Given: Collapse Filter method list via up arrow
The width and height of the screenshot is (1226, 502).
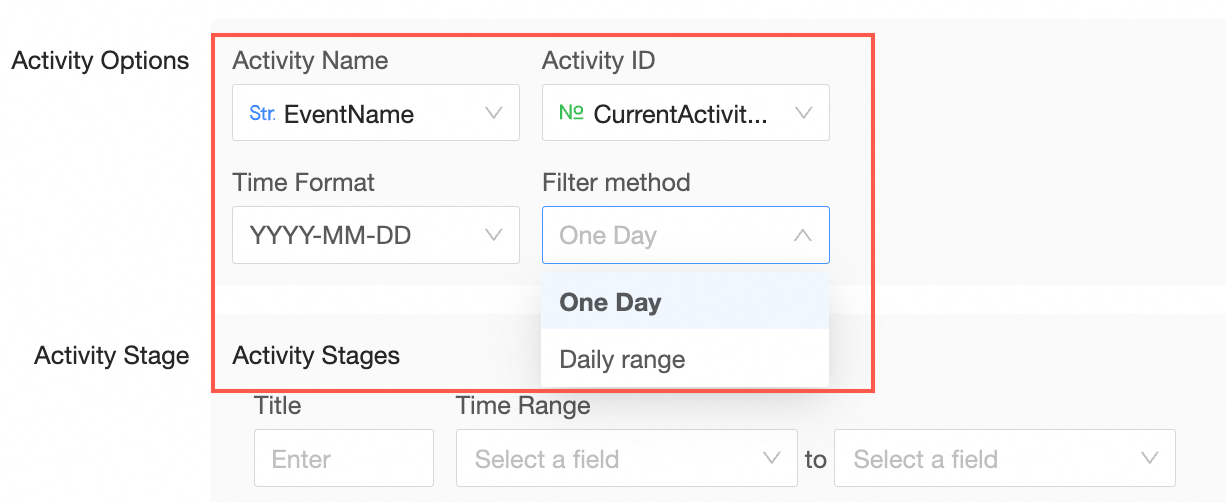Looking at the screenshot, I should 802,236.
